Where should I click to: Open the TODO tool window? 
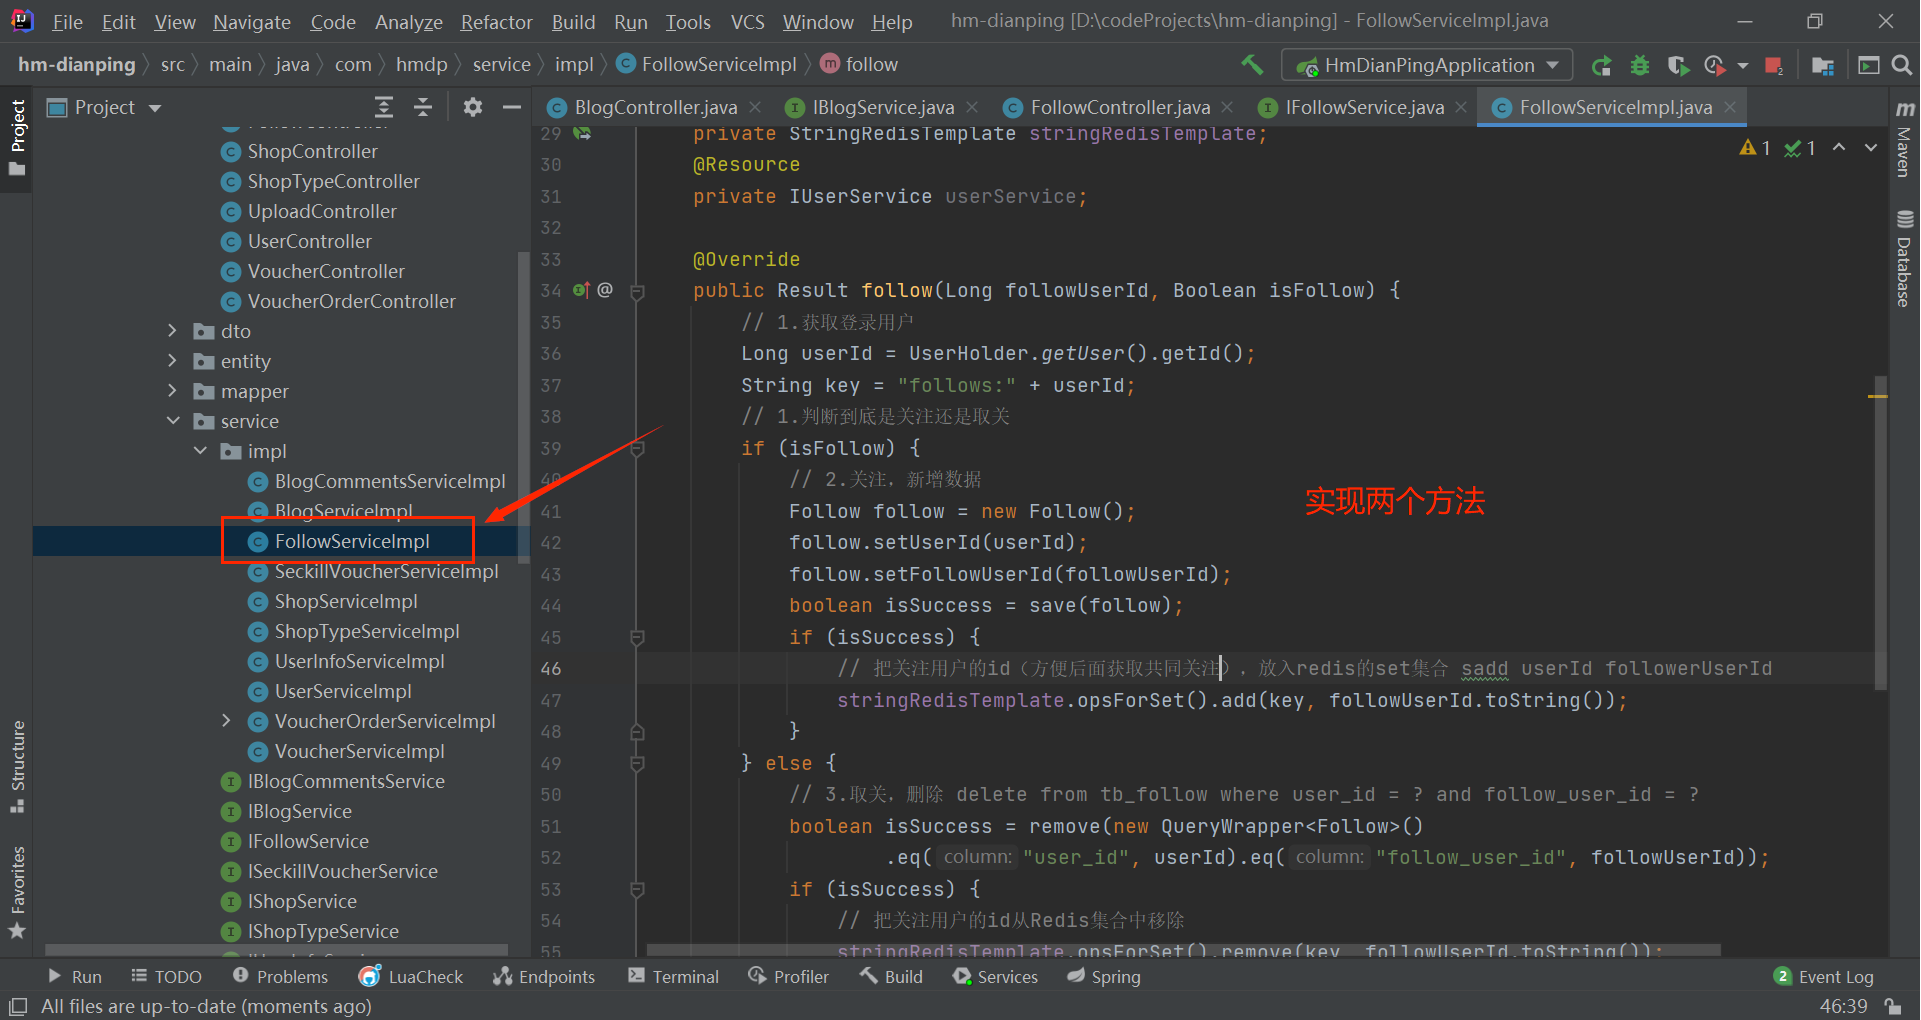click(x=166, y=977)
